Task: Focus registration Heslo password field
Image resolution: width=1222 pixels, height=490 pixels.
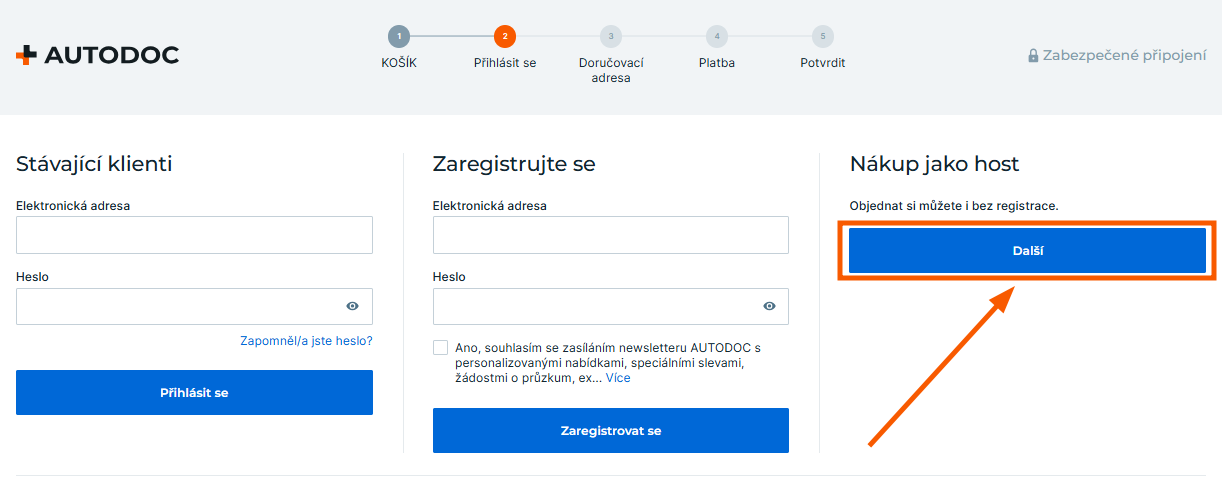Action: point(590,306)
